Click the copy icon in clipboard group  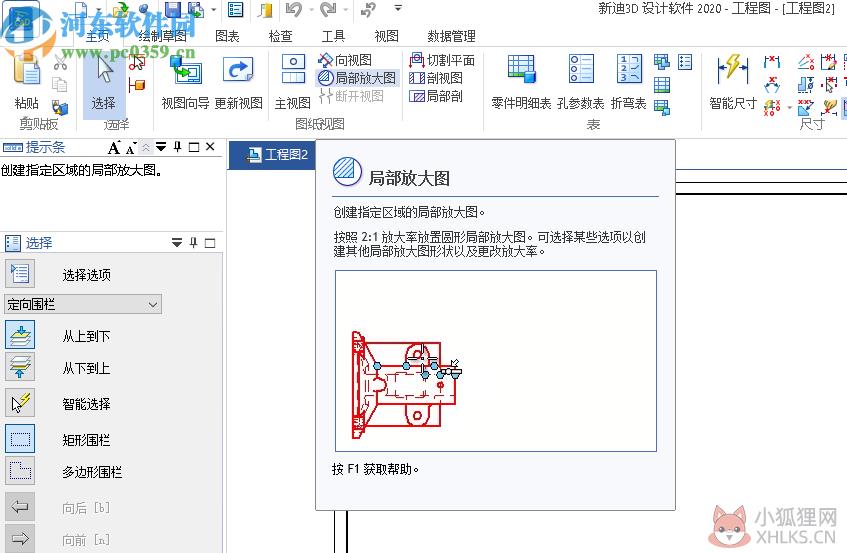[59, 84]
